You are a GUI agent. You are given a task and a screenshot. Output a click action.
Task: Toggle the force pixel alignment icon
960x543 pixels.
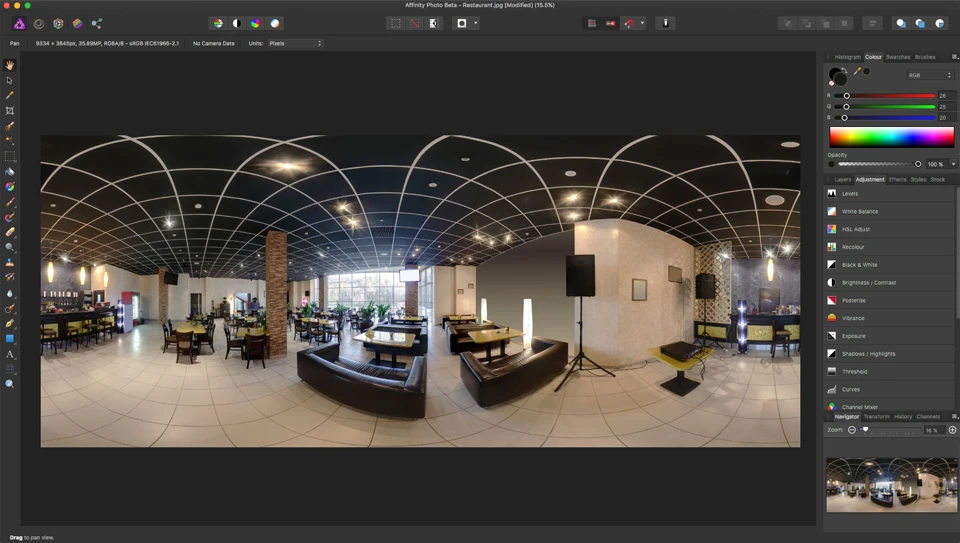click(x=610, y=23)
